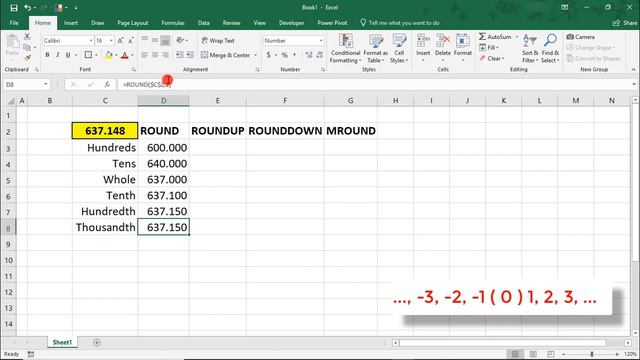The width and height of the screenshot is (640, 360).
Task: Open the Format cells menu
Action: coord(462,48)
